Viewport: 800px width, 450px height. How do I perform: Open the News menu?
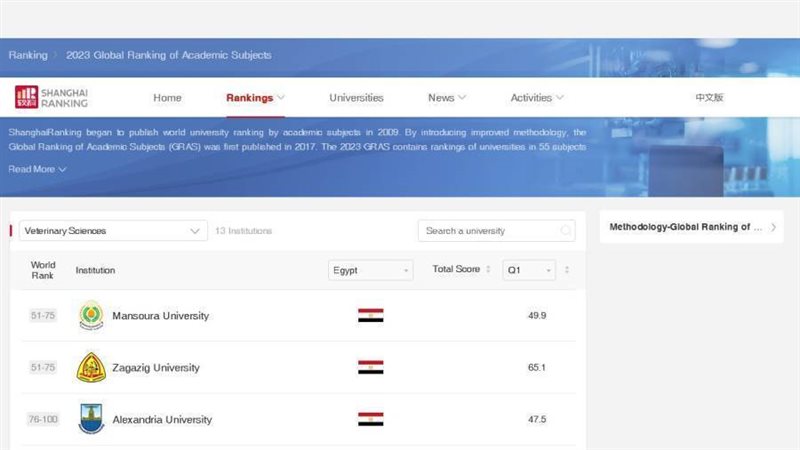pyautogui.click(x=446, y=98)
